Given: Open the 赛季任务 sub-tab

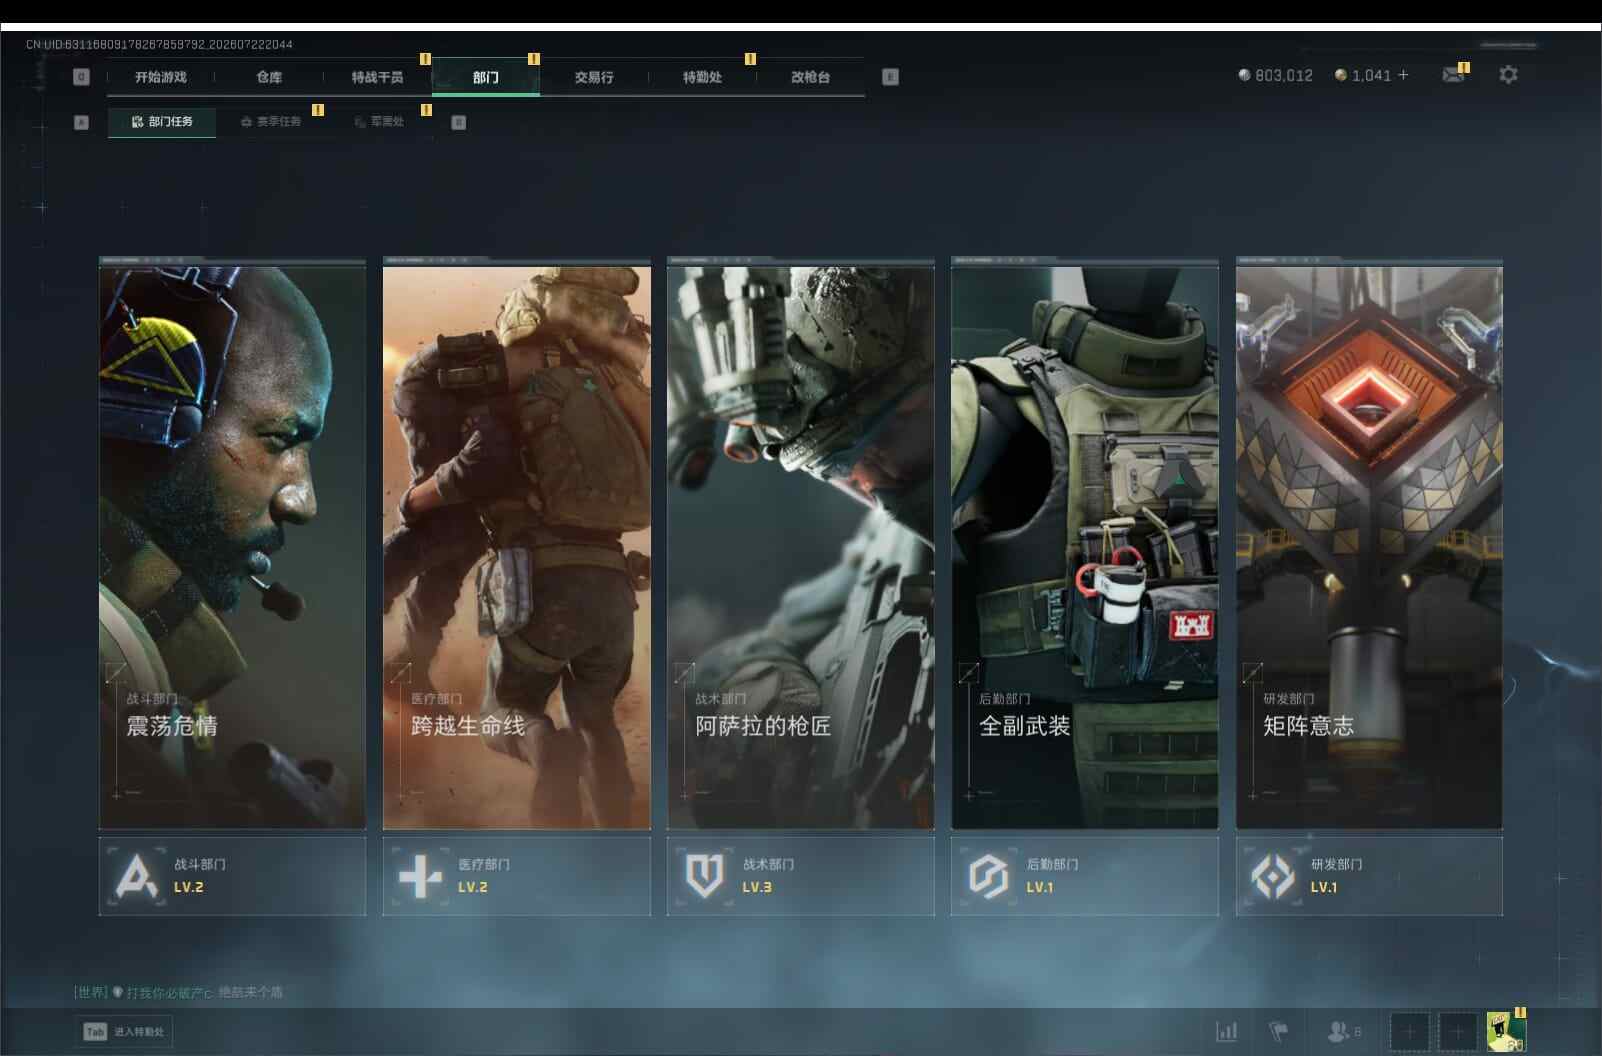Looking at the screenshot, I should 271,122.
